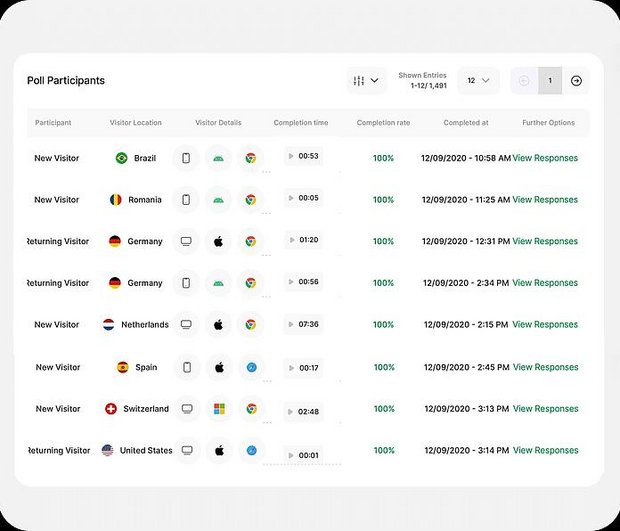Go to next page with right arrow
620x531 pixels.
tap(576, 81)
